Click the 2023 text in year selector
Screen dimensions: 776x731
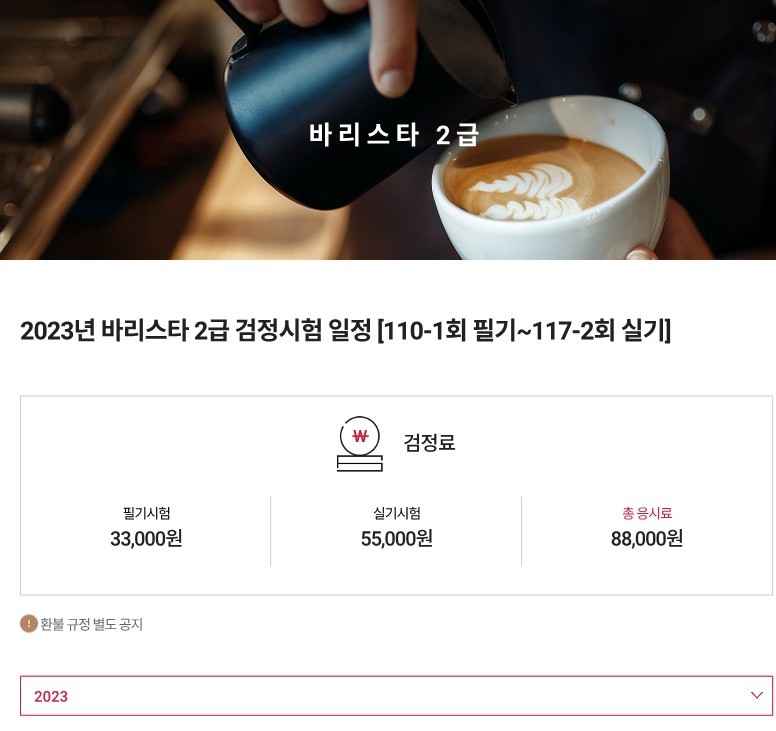tap(51, 696)
